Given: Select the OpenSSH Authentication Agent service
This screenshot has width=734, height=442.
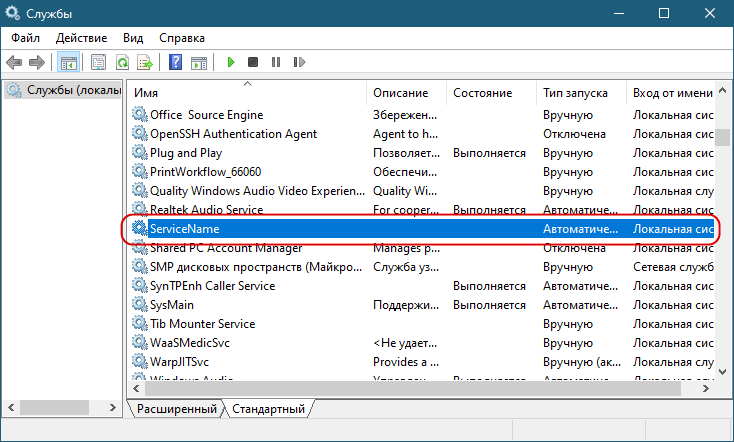Looking at the screenshot, I should coord(233,134).
